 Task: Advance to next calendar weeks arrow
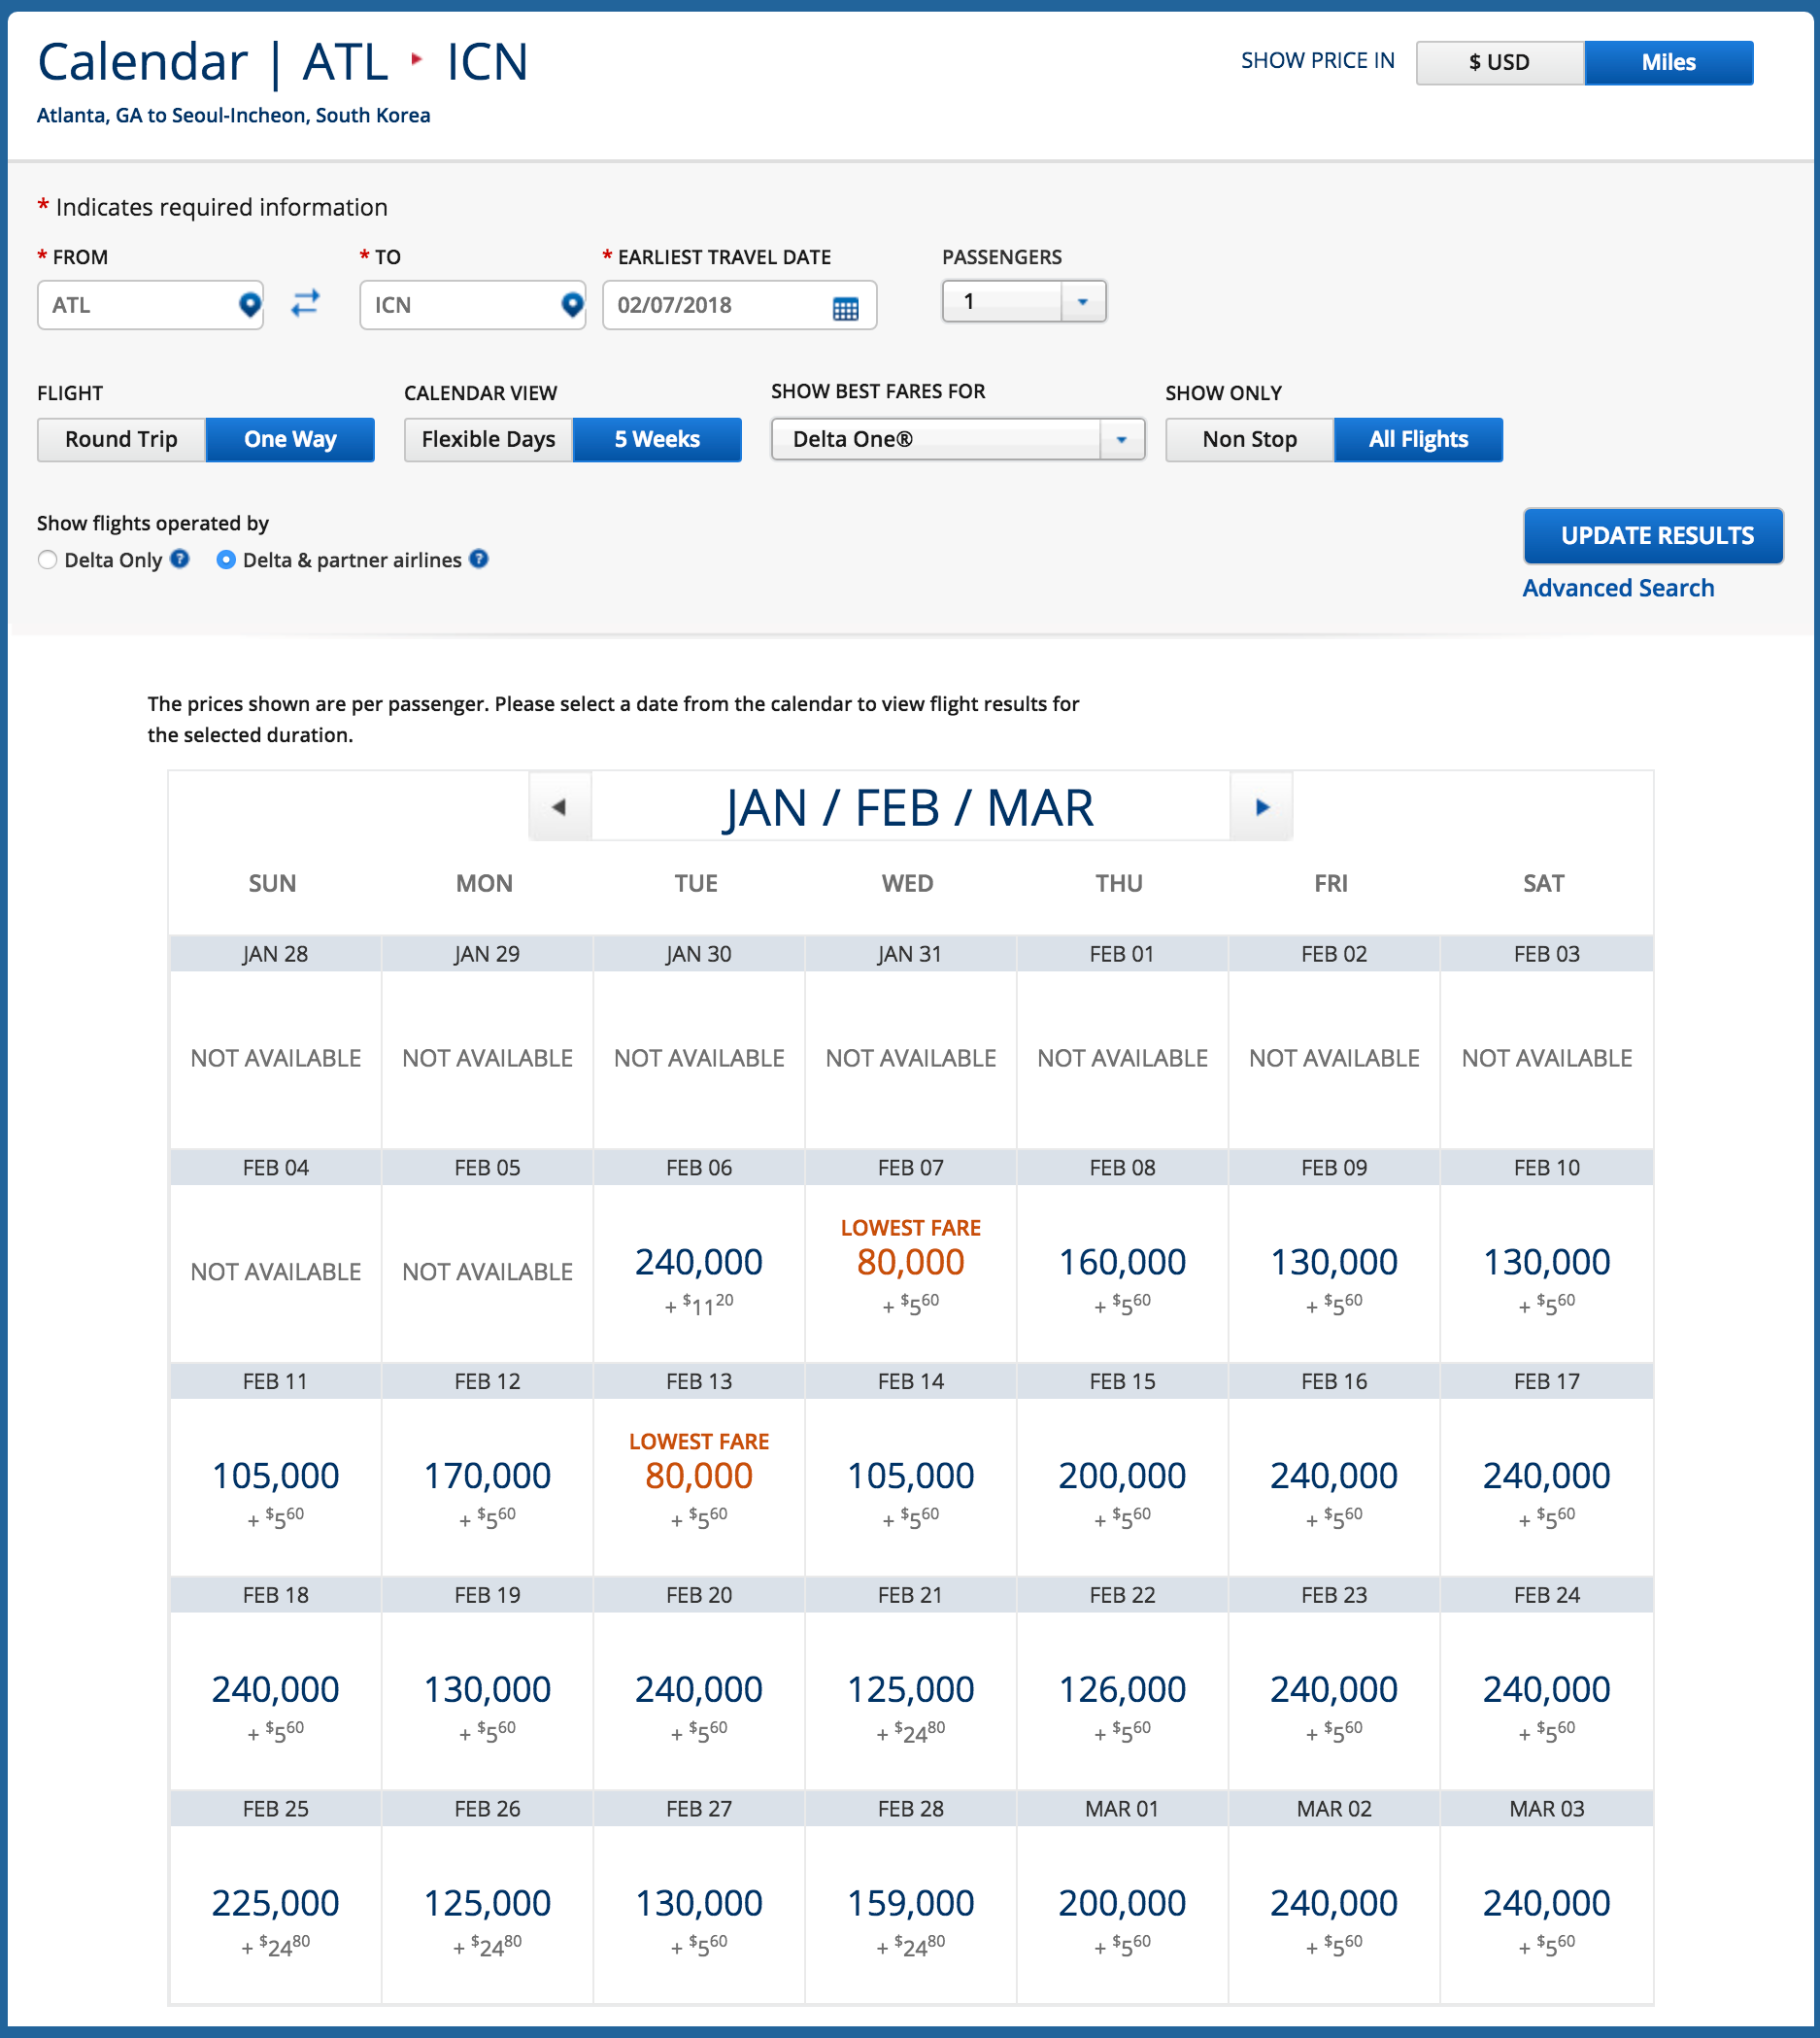tap(1261, 807)
